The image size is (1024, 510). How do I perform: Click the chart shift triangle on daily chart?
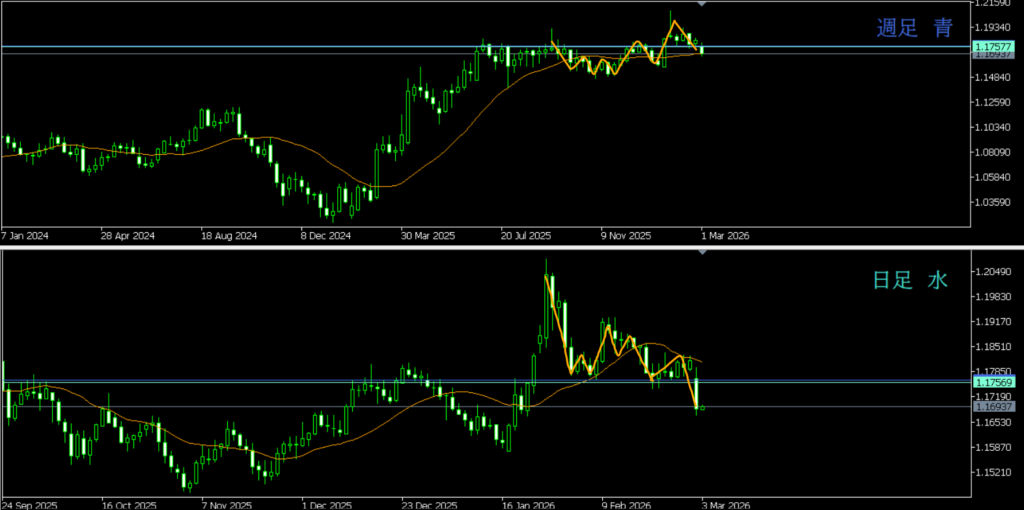tap(703, 251)
